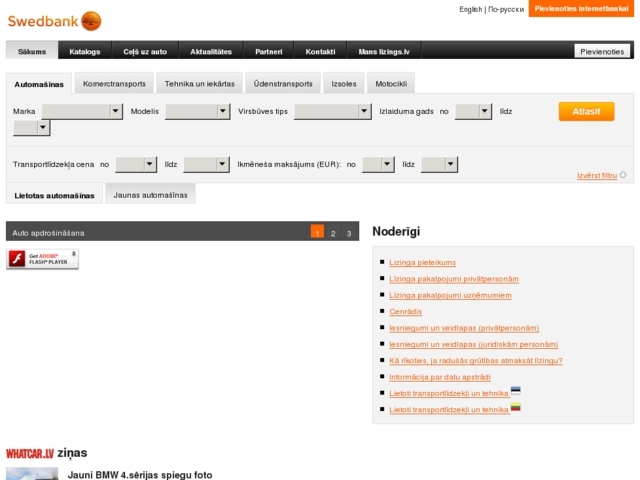The height and width of the screenshot is (480, 640).
Task: Switch to the Ūdenstransports tab
Action: 283,84
